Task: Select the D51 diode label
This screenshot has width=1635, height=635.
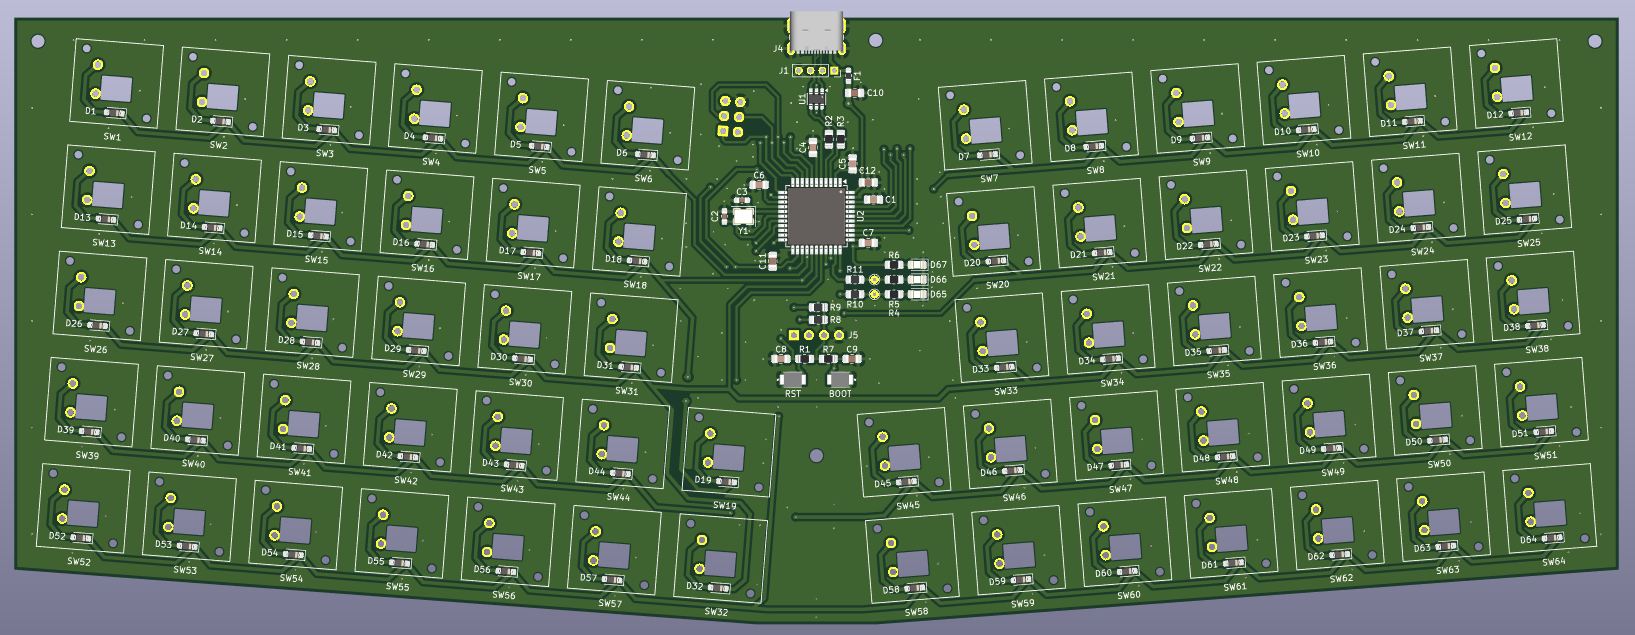Action: click(1520, 433)
